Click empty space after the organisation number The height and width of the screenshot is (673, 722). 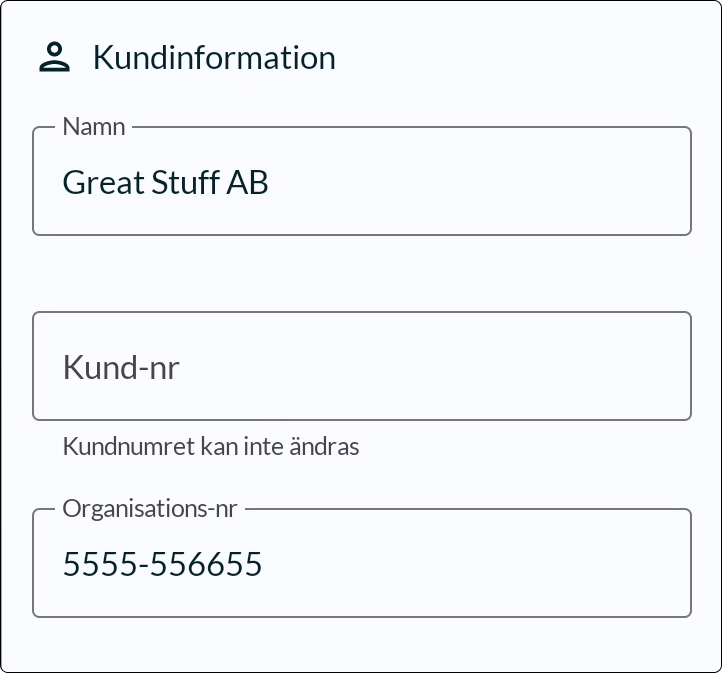click(474, 564)
